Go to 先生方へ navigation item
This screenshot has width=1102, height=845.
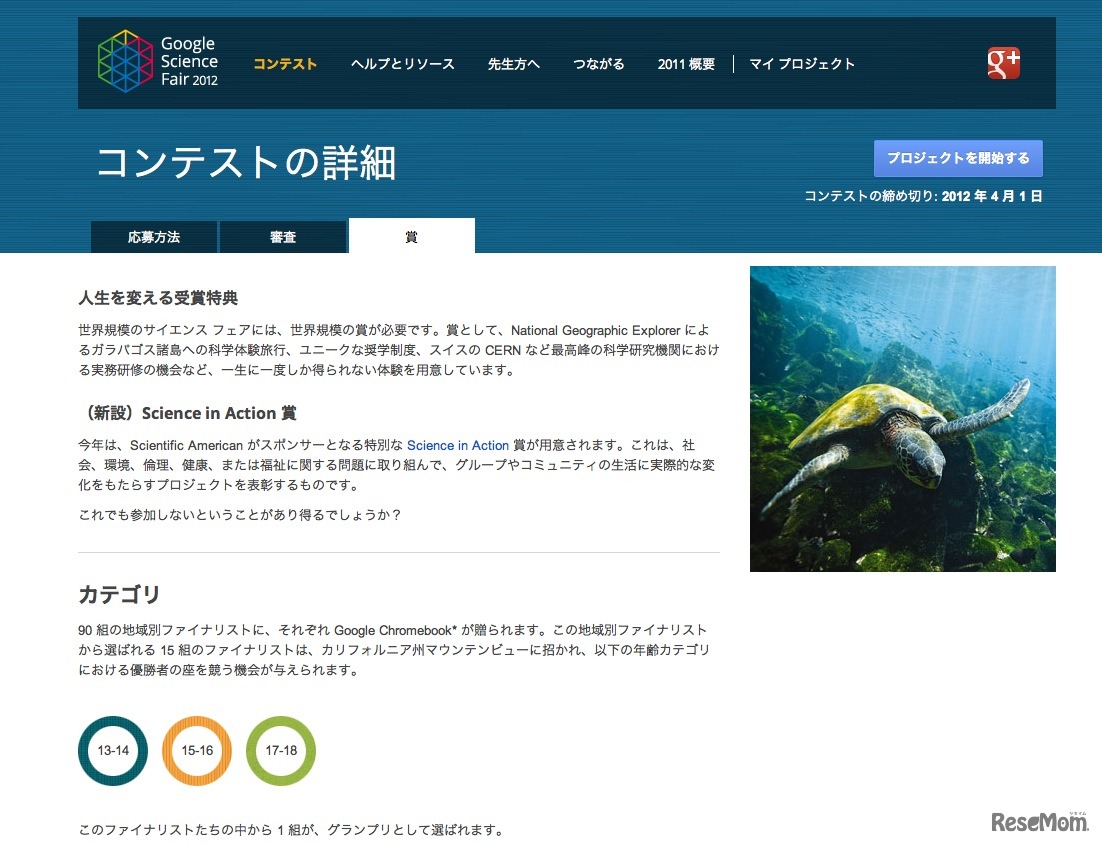(x=514, y=64)
